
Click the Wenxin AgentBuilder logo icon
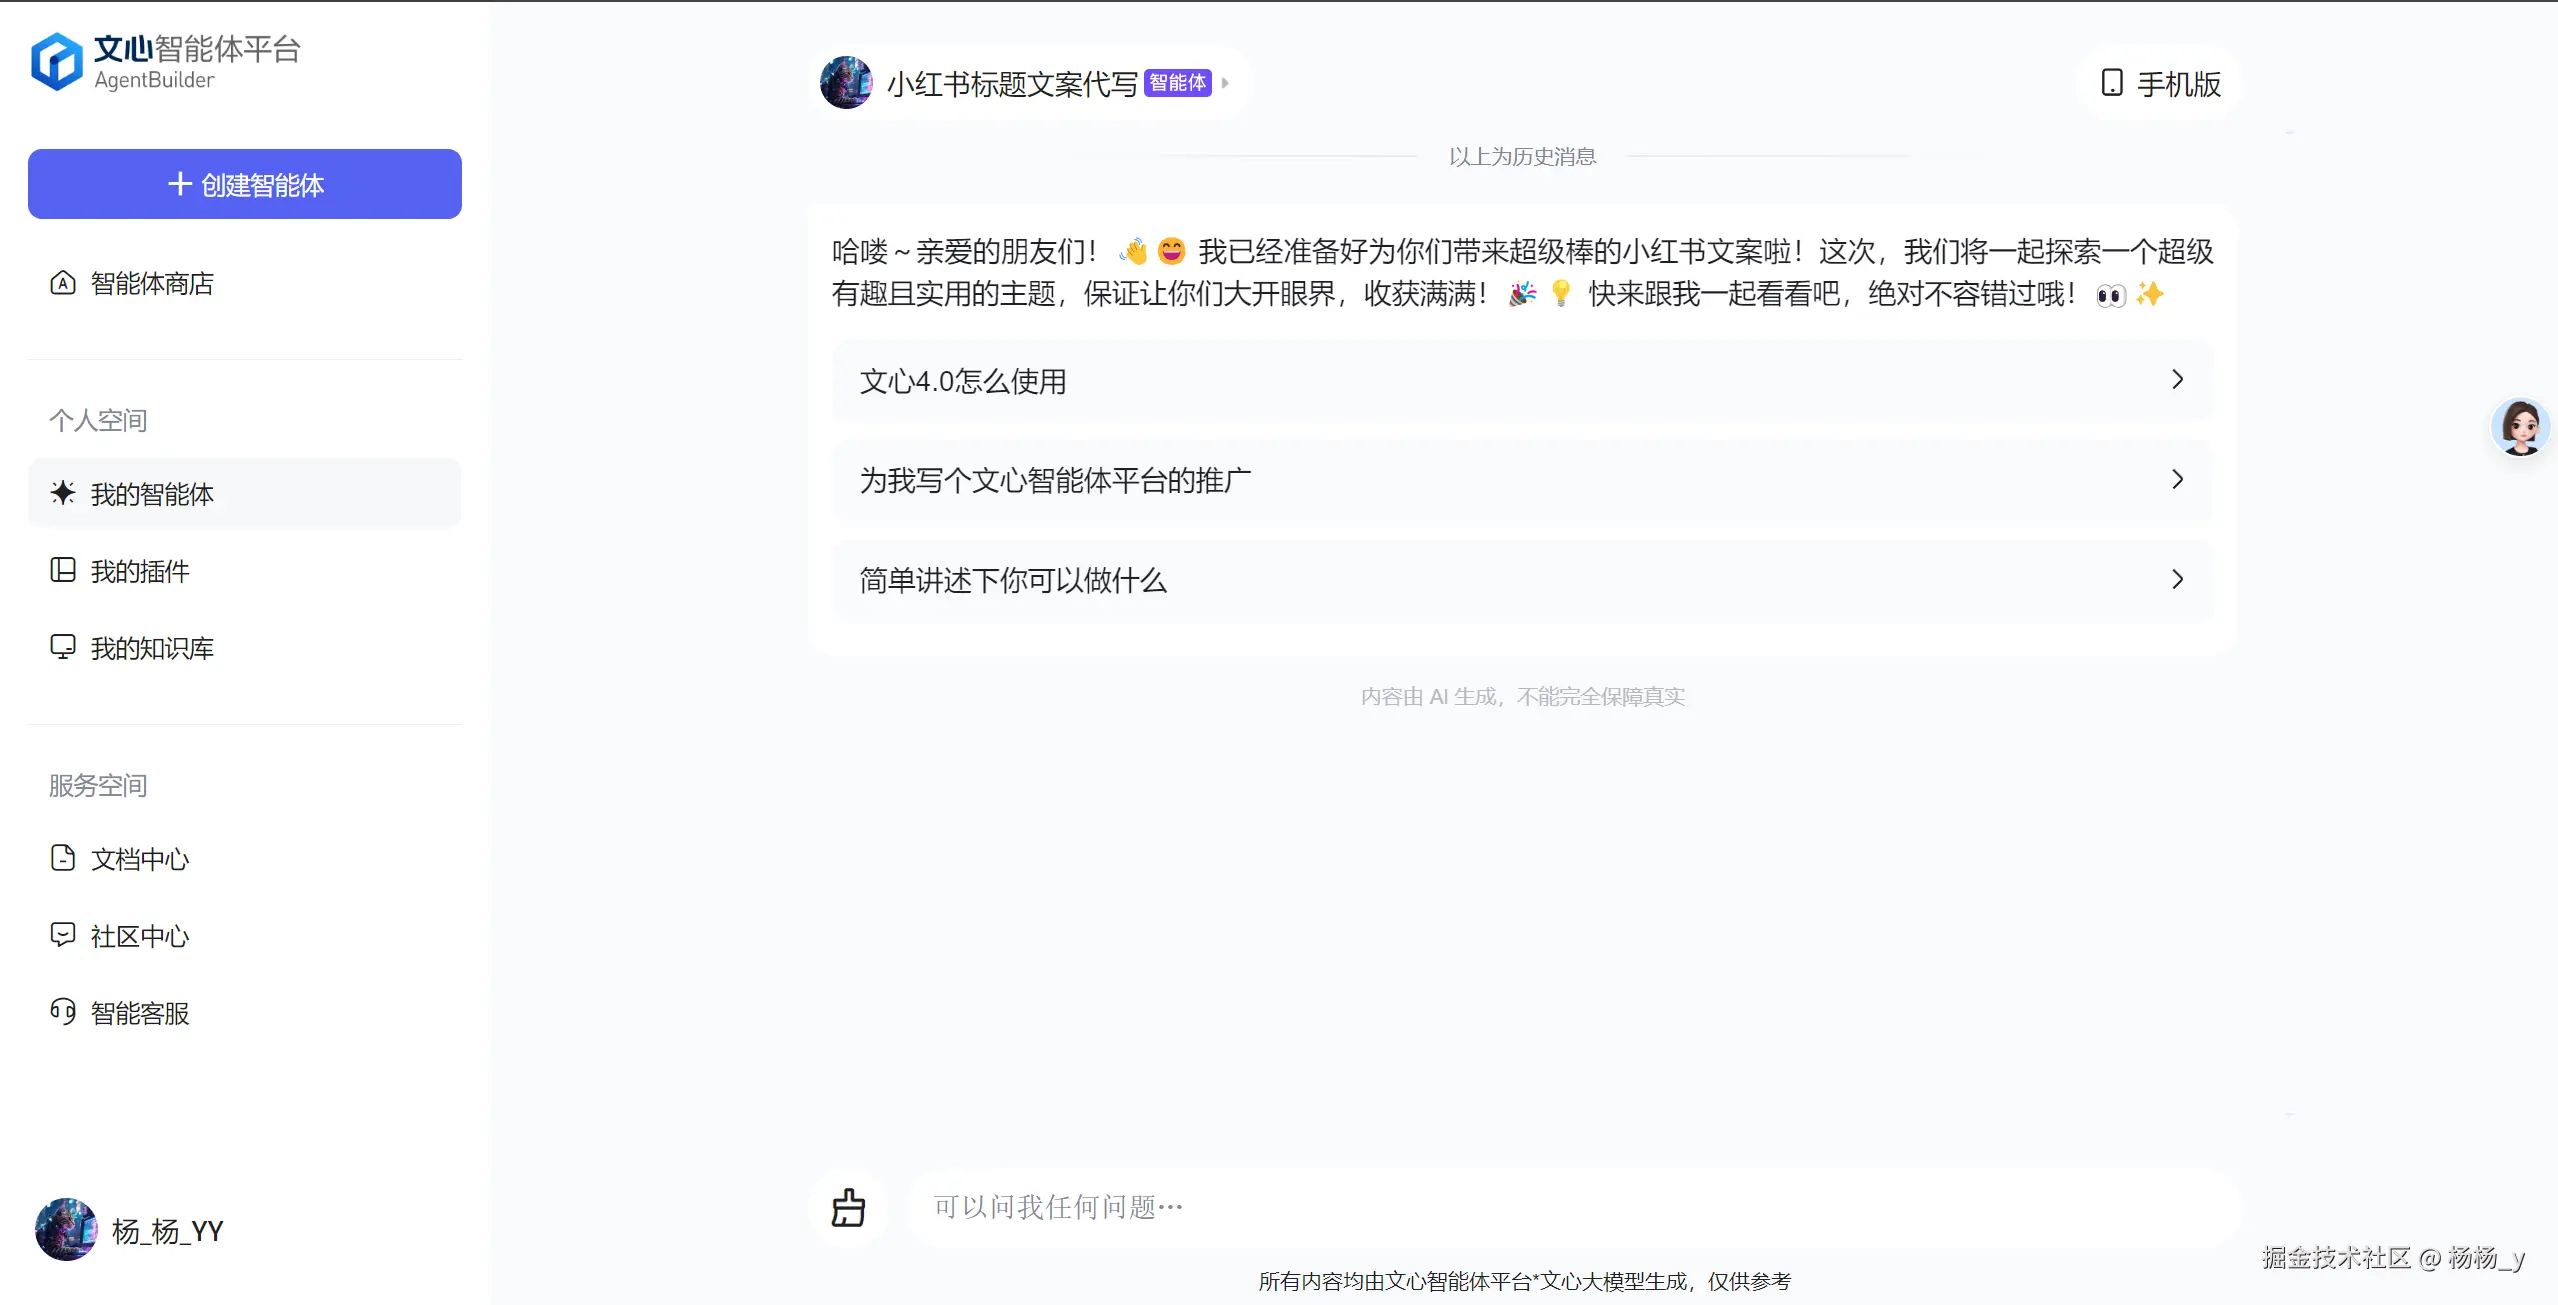[56, 62]
